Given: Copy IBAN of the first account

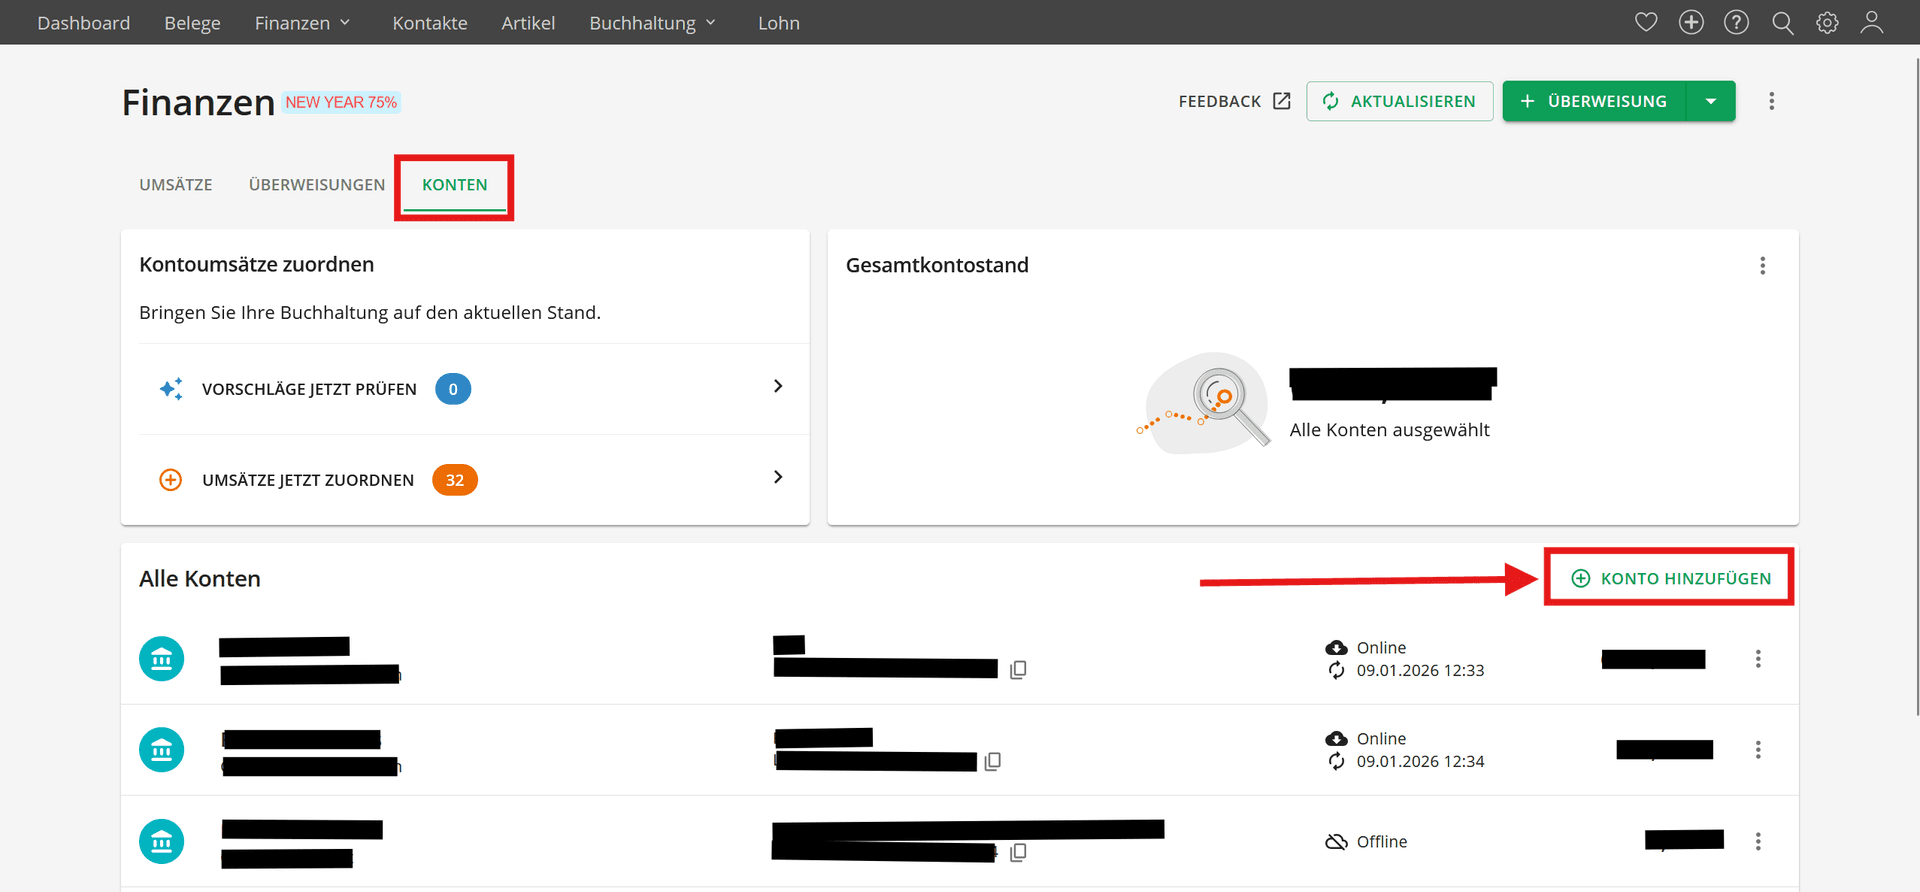Looking at the screenshot, I should coord(1018,670).
